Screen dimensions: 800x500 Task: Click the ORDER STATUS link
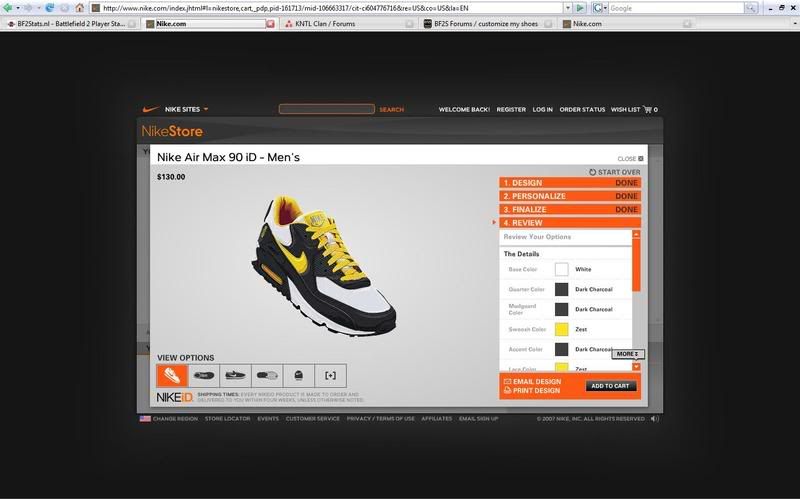[x=582, y=110]
